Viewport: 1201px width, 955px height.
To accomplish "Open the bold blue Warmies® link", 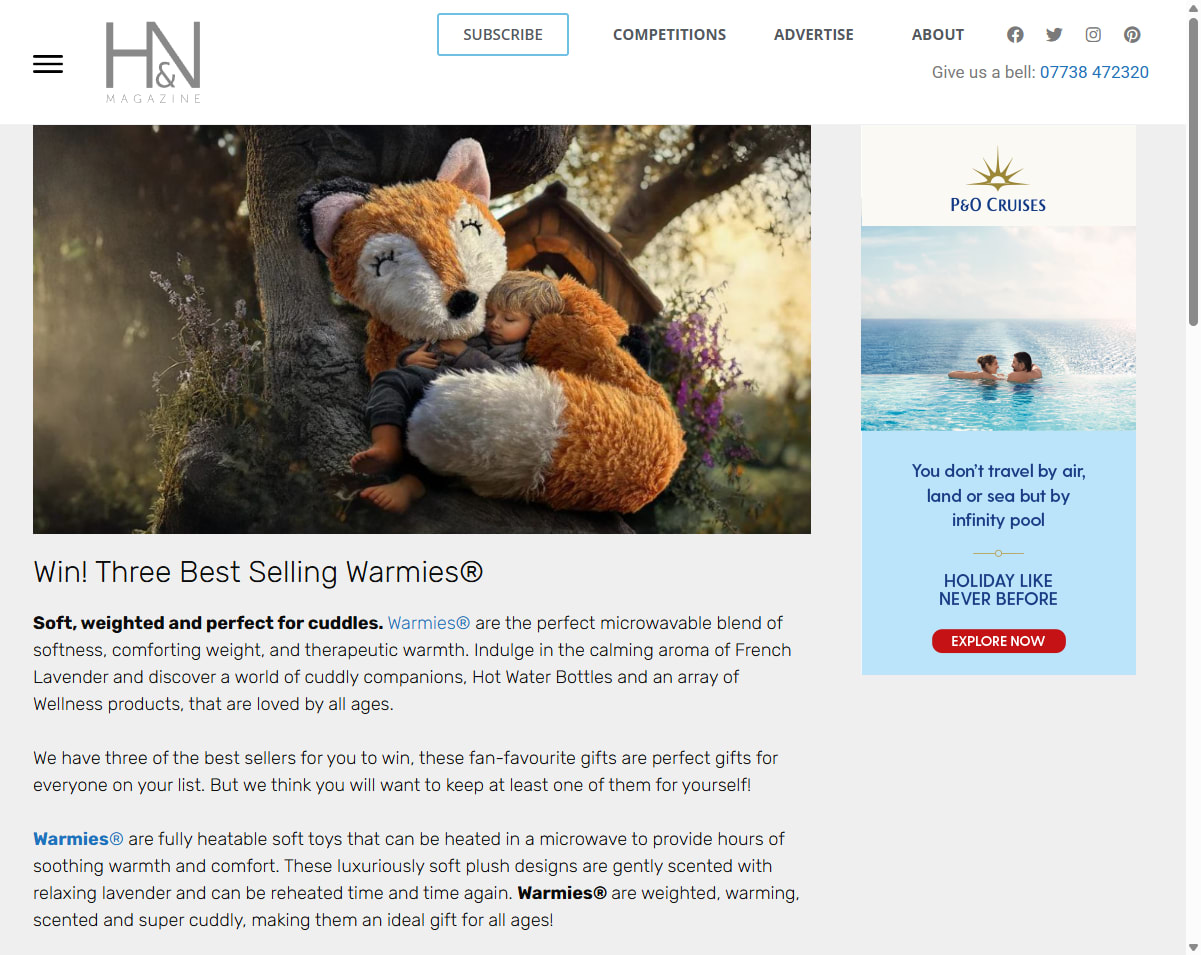I will tap(78, 839).
